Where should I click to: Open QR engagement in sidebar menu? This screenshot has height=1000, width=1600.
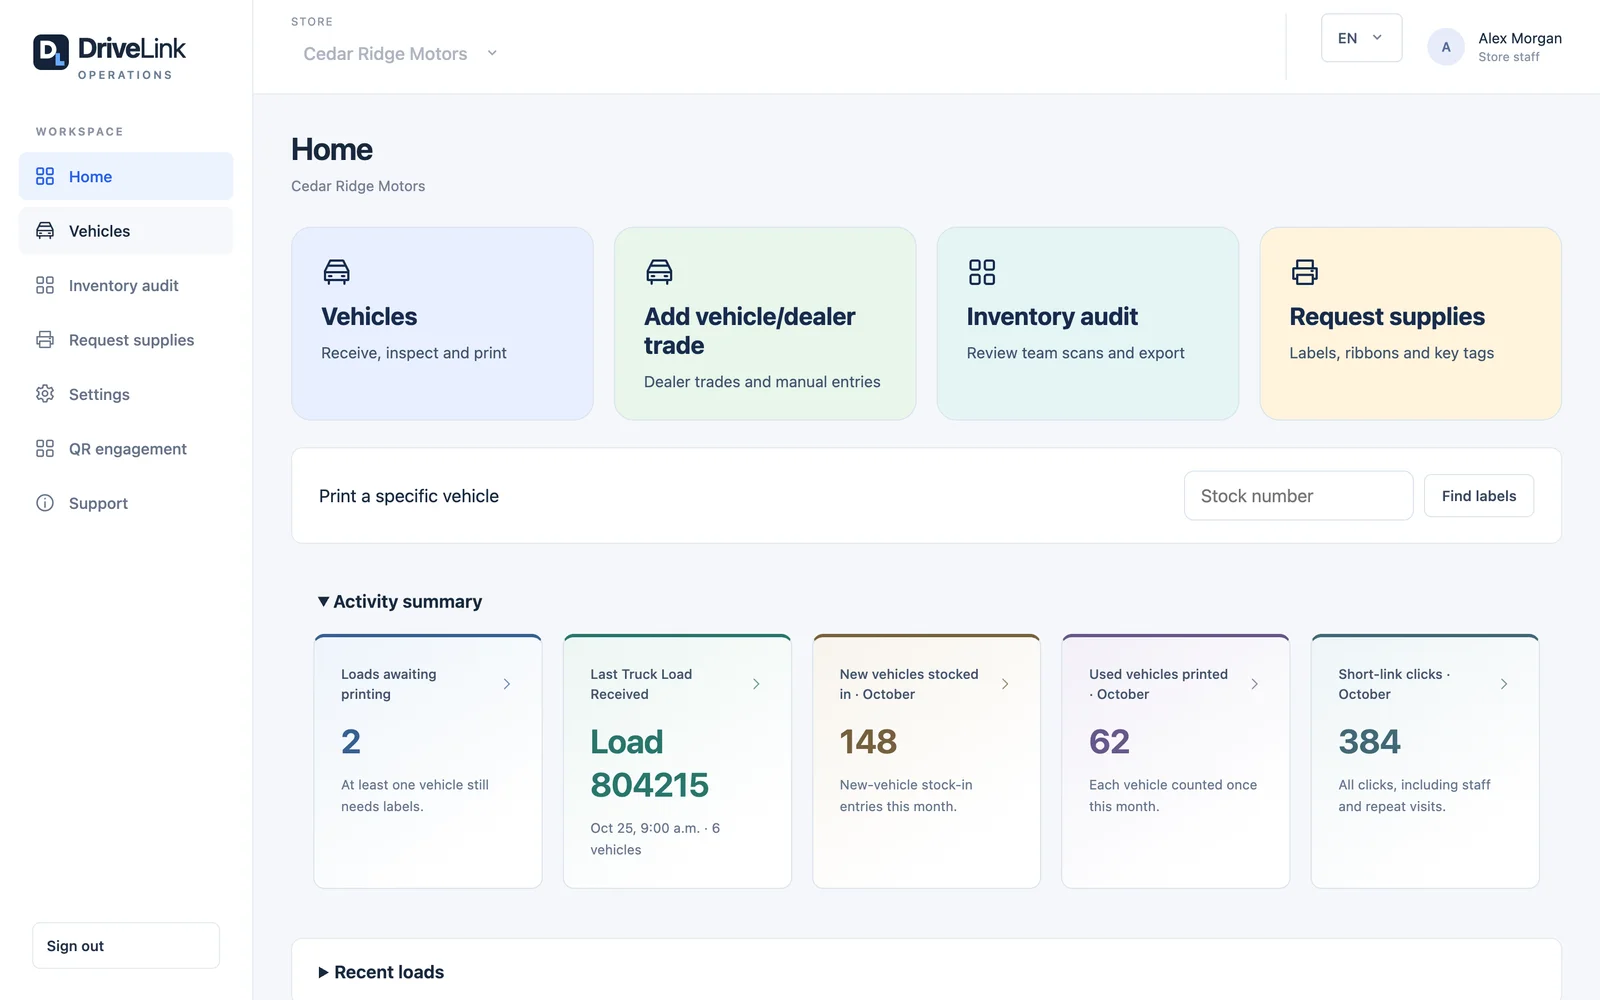(x=126, y=449)
